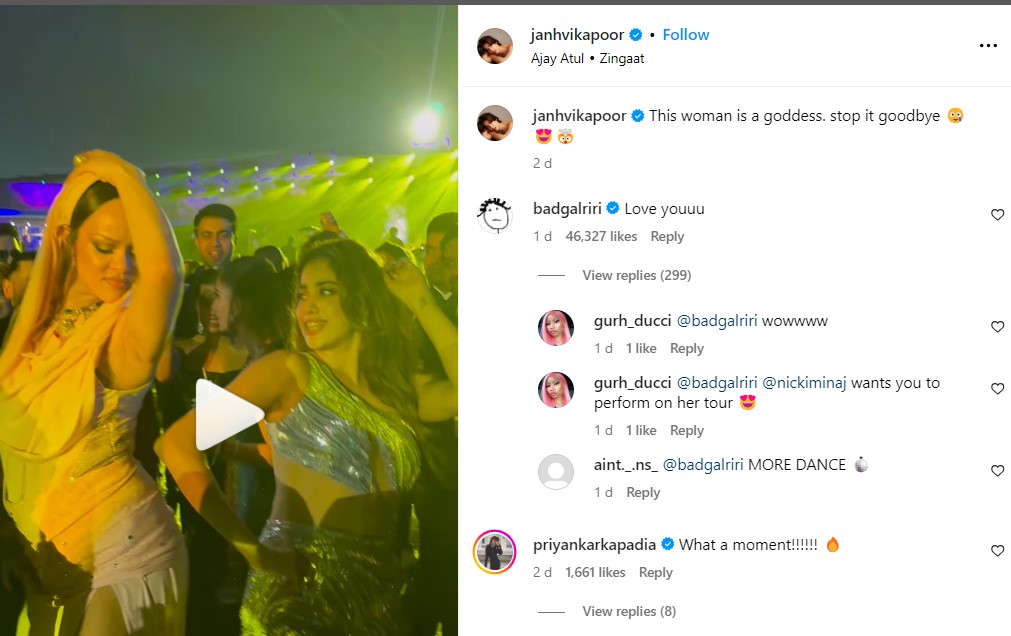Open aint._.ns_ default avatar
The height and width of the screenshot is (636, 1011).
coord(556,472)
